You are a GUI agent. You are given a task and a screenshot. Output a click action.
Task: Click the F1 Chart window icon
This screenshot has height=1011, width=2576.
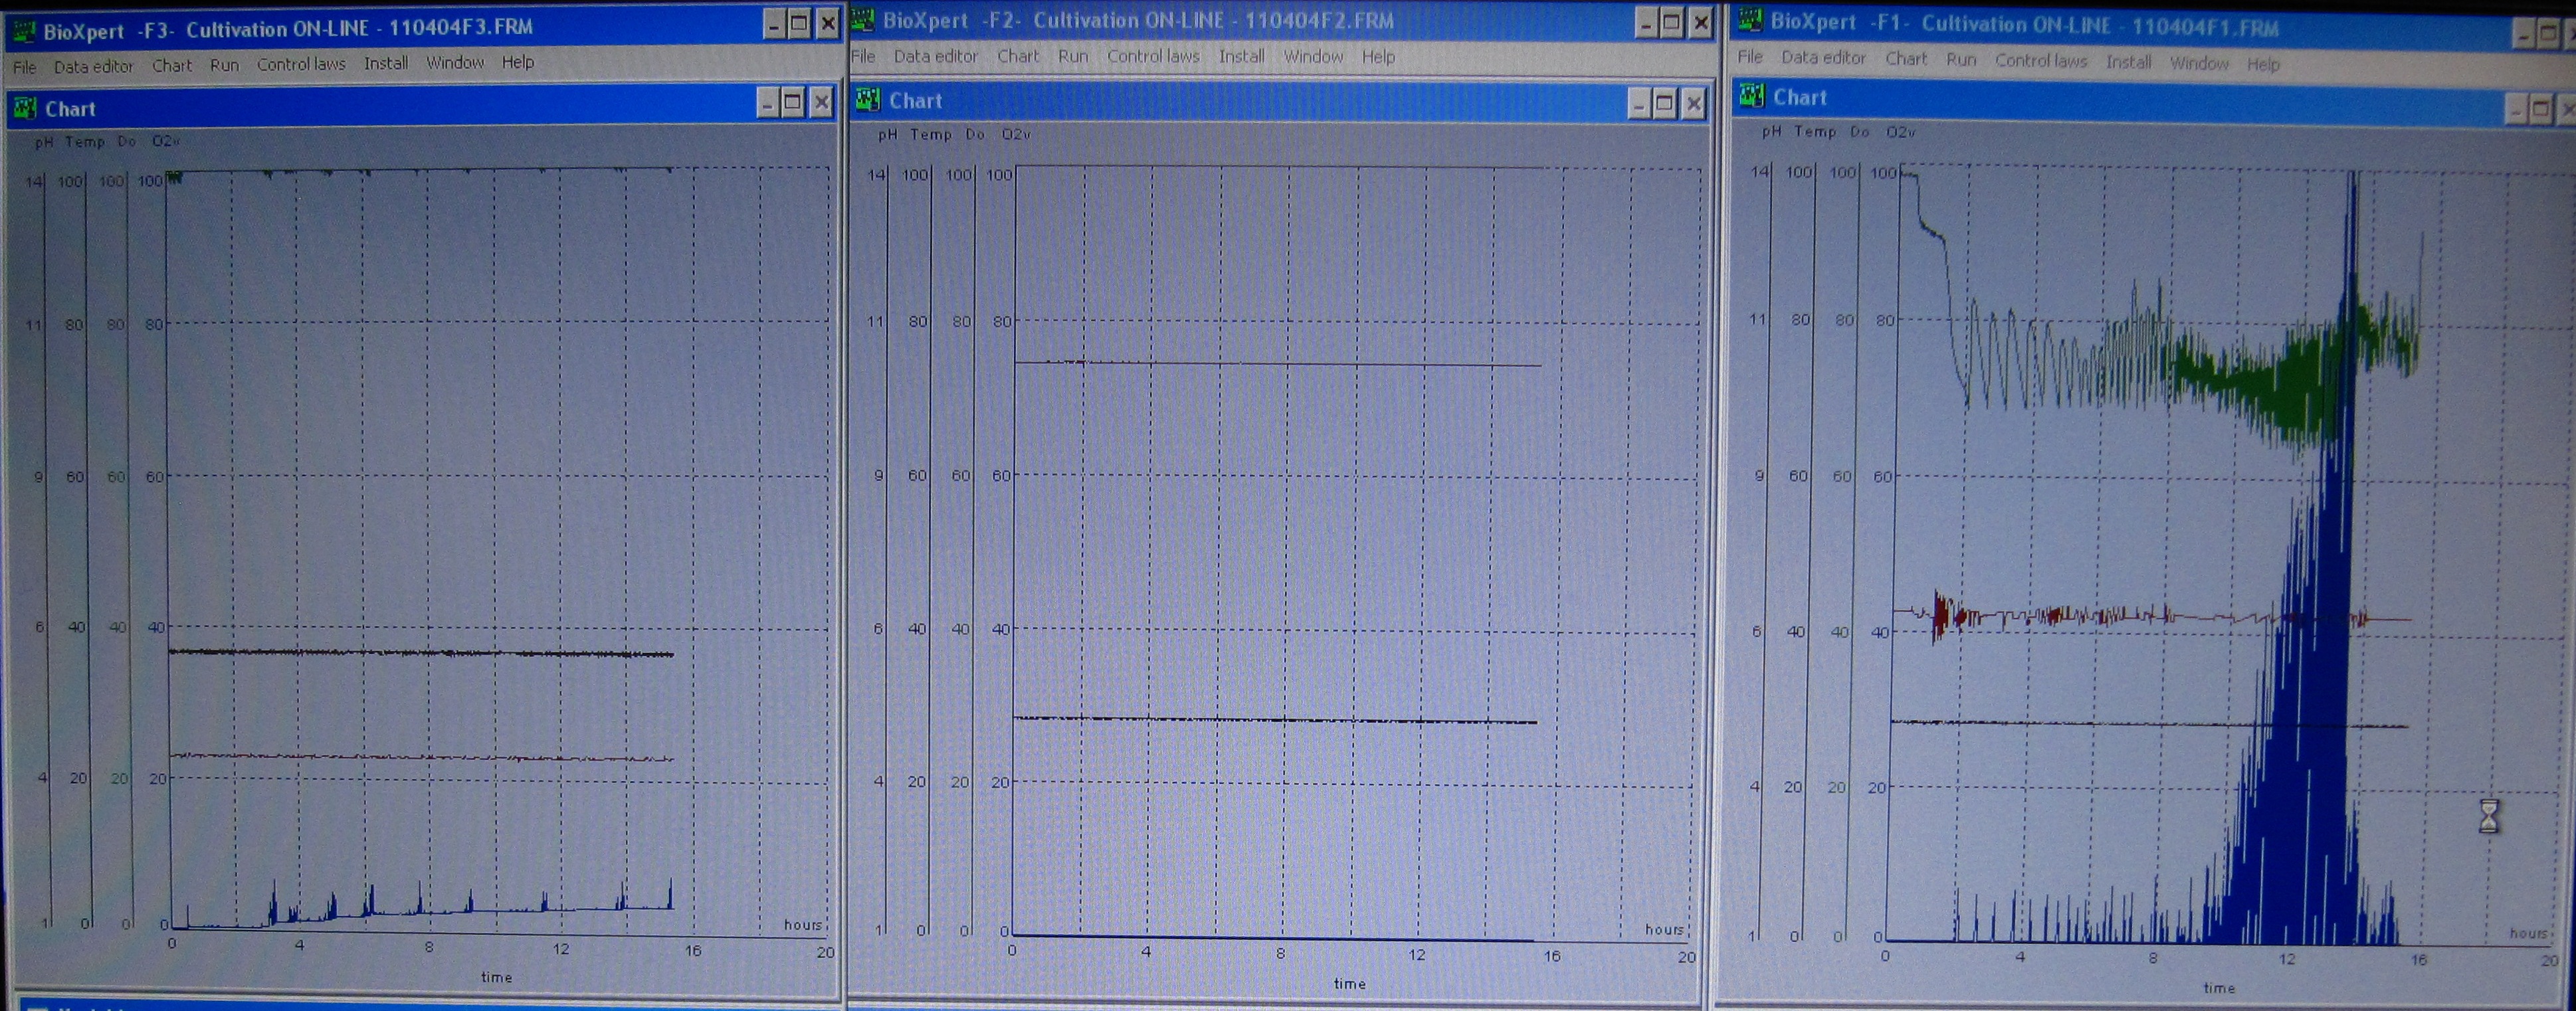coord(1751,97)
